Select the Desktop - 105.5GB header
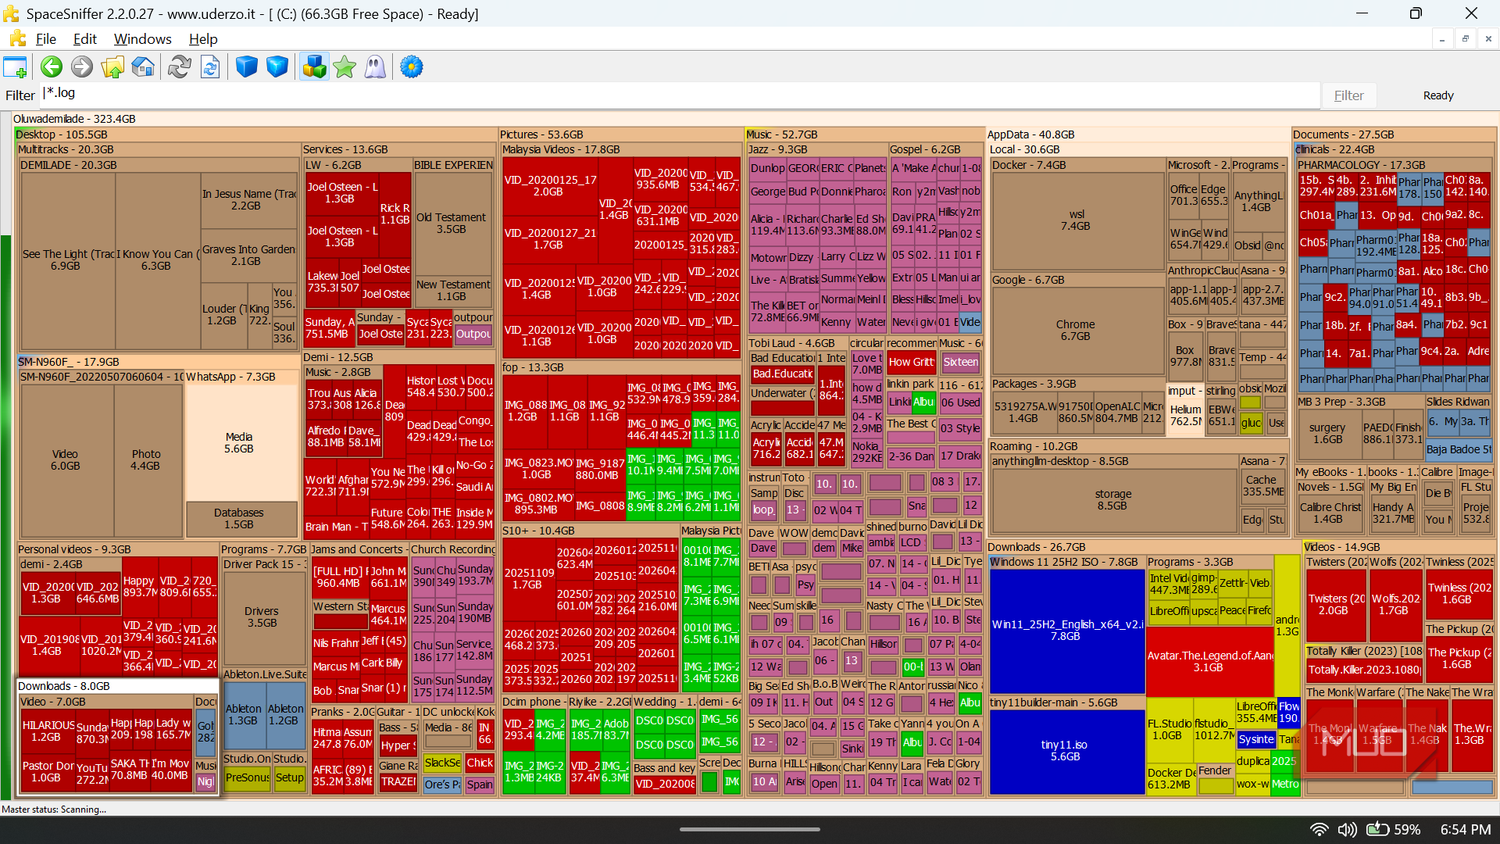This screenshot has height=844, width=1500. [x=255, y=135]
